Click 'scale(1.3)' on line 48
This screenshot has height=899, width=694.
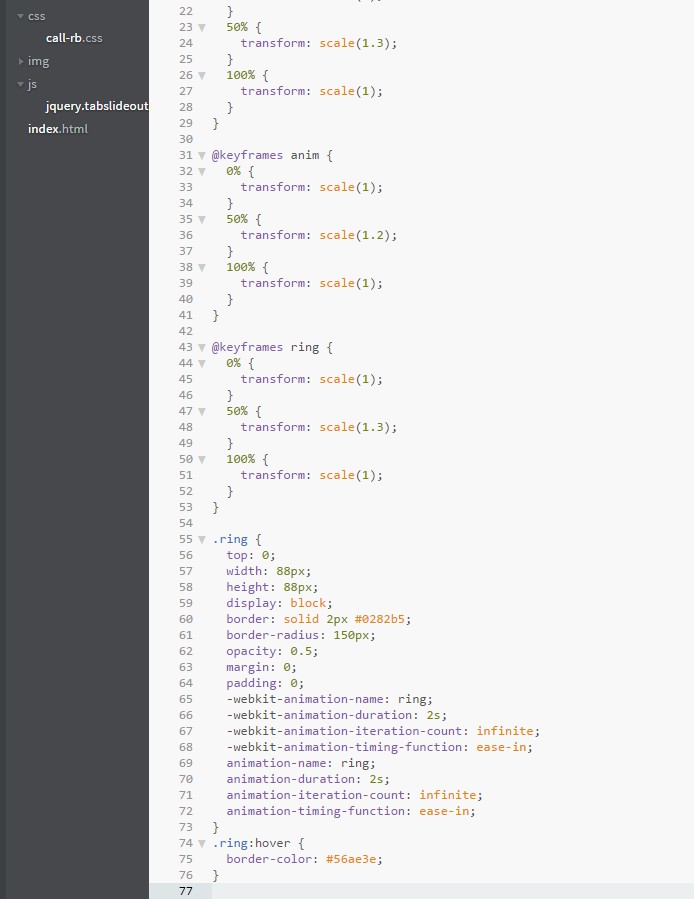click(x=354, y=427)
